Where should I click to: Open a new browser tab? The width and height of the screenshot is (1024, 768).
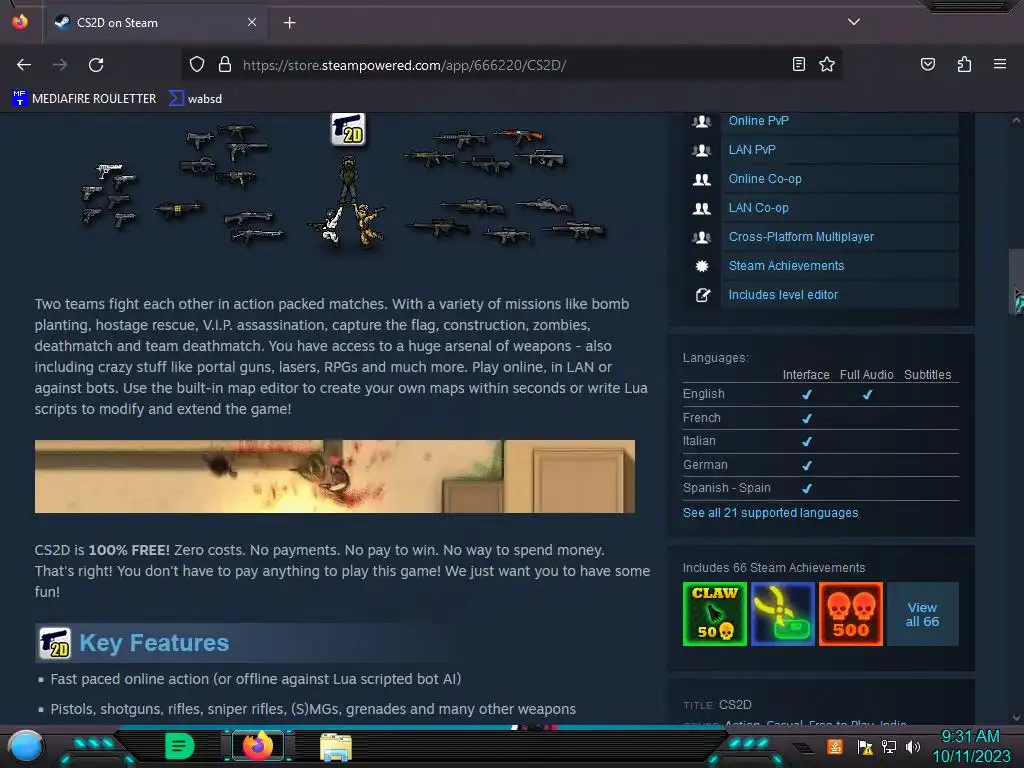tap(289, 23)
